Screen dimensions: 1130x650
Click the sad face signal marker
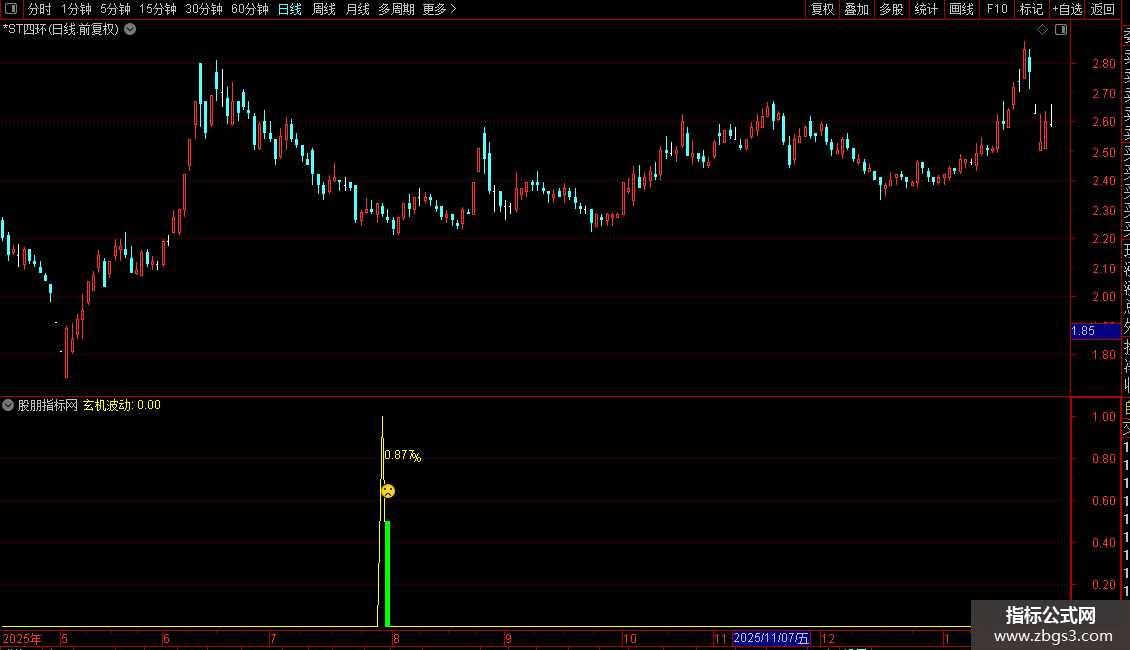(x=388, y=491)
